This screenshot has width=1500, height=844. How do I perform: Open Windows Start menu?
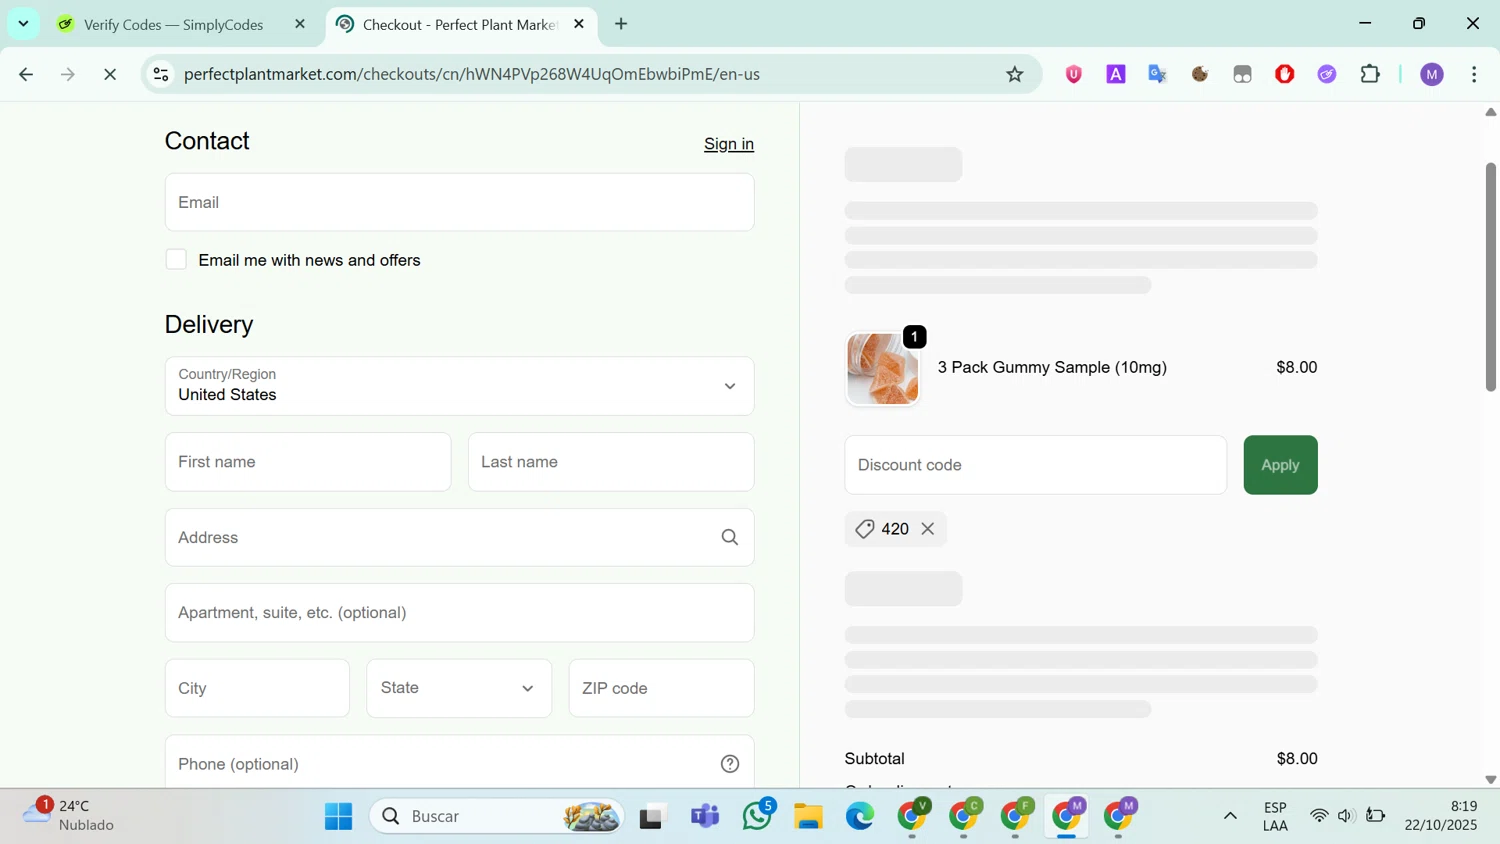point(338,816)
